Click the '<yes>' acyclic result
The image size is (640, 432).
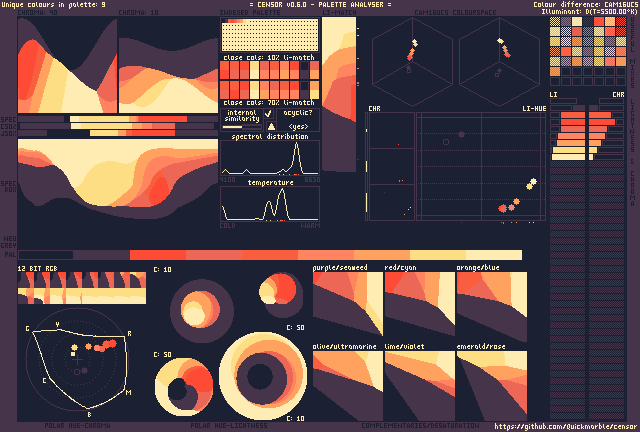pos(298,126)
